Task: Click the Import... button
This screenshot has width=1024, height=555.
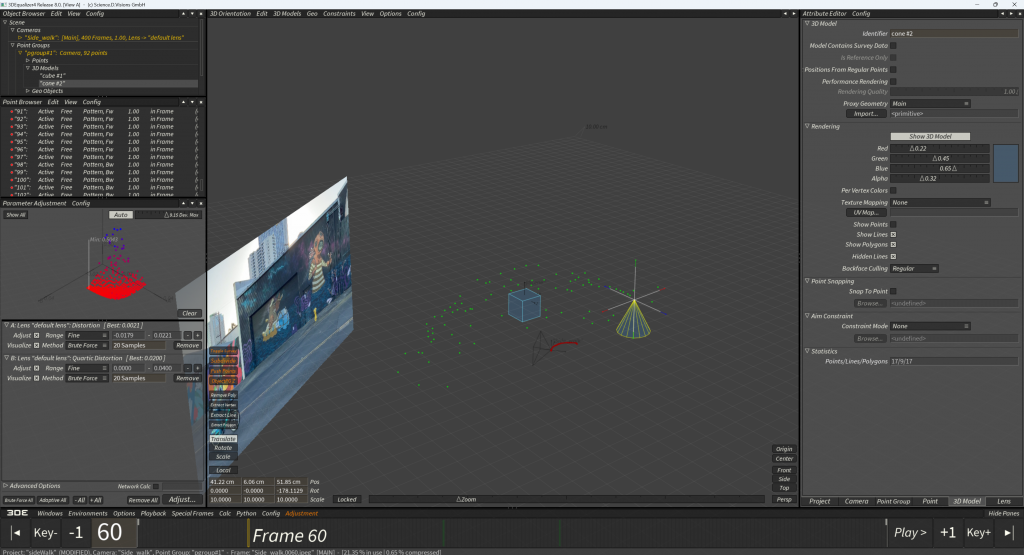Action: pos(866,114)
